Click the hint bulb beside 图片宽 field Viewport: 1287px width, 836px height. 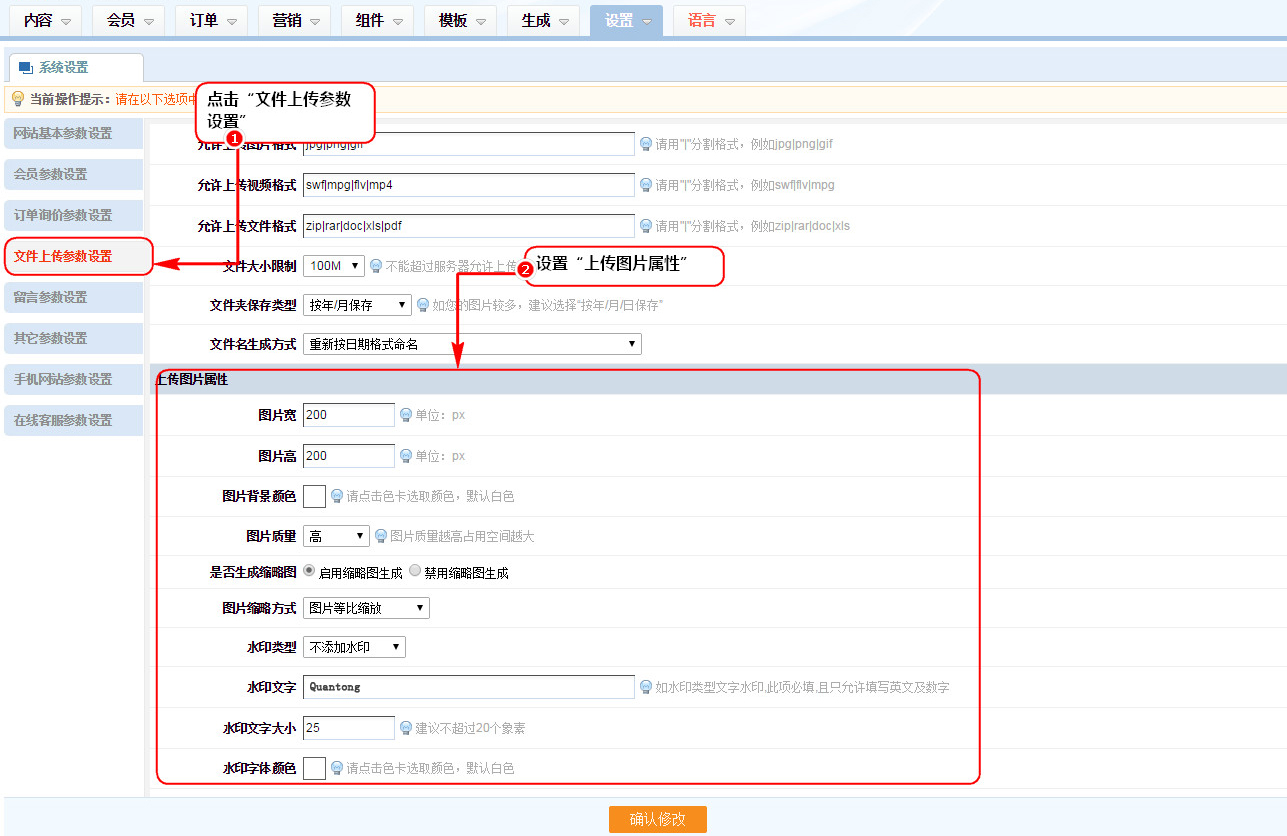tap(406, 415)
